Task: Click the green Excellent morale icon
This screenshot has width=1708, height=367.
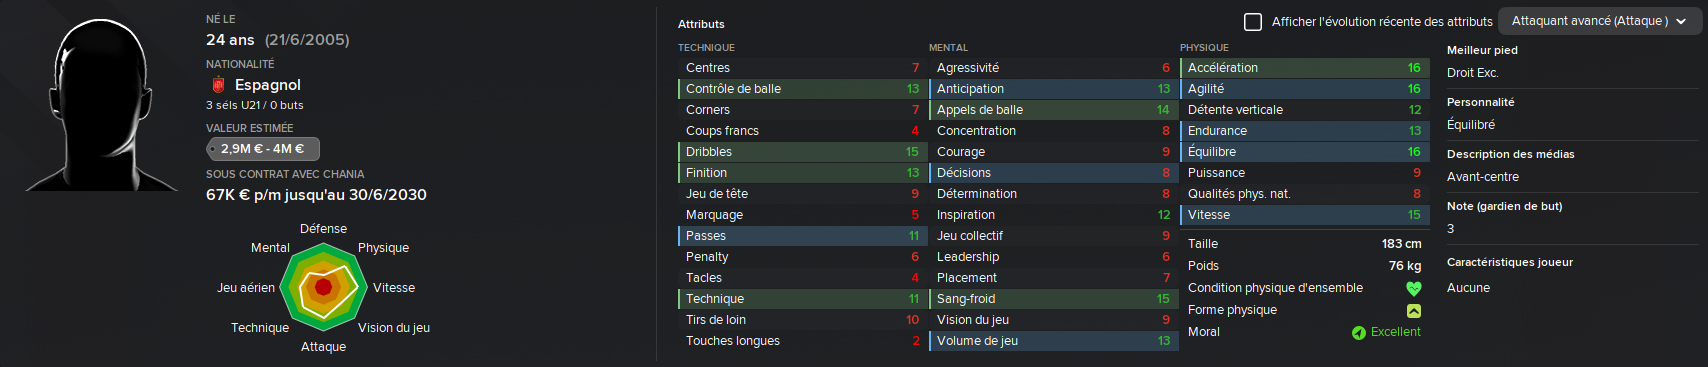Action: [x=1358, y=332]
